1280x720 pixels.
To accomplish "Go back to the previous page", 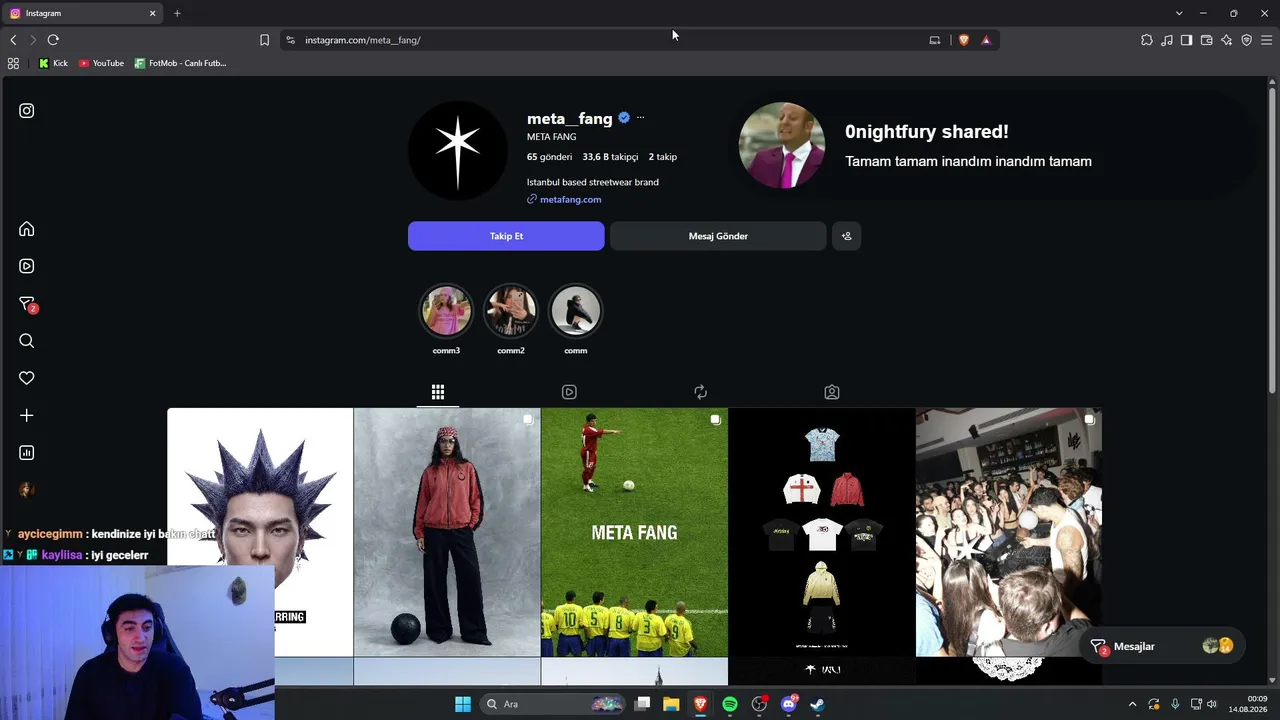I will click(13, 40).
